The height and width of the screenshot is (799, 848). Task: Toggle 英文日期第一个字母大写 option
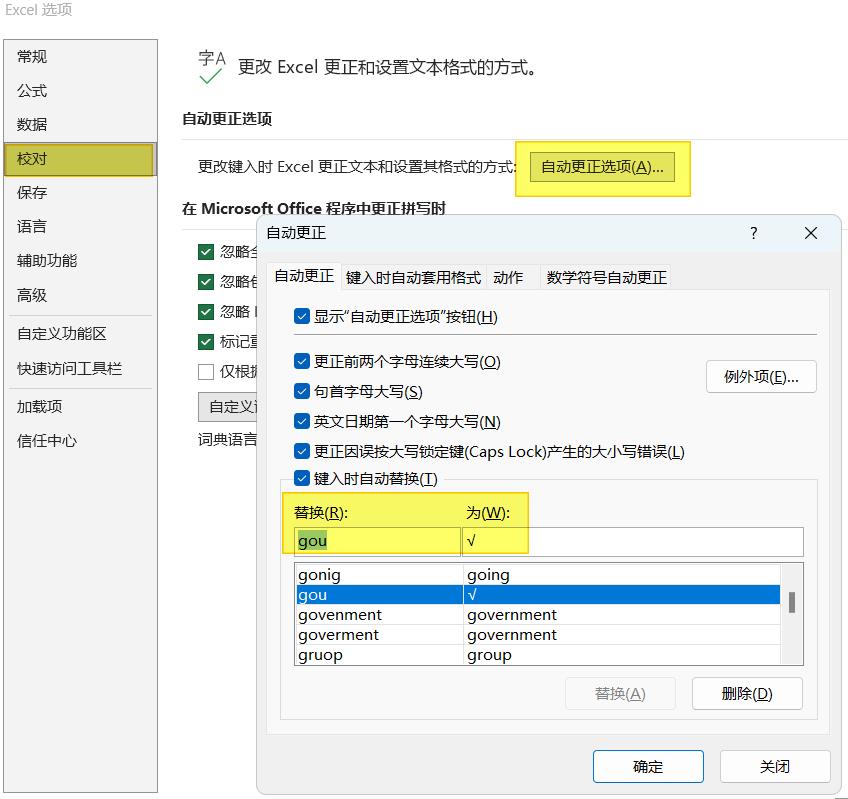[x=302, y=421]
